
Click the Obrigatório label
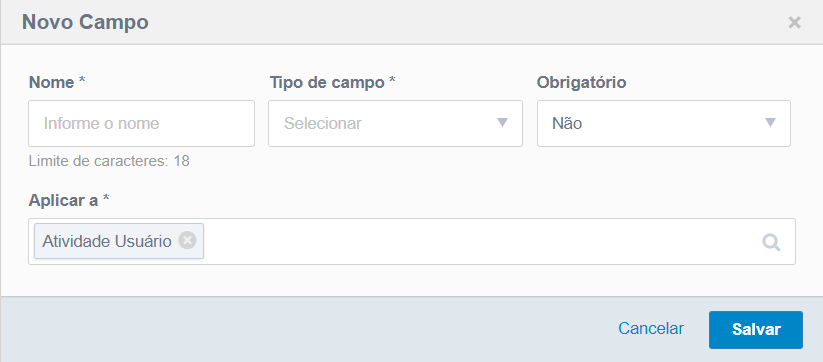point(581,82)
